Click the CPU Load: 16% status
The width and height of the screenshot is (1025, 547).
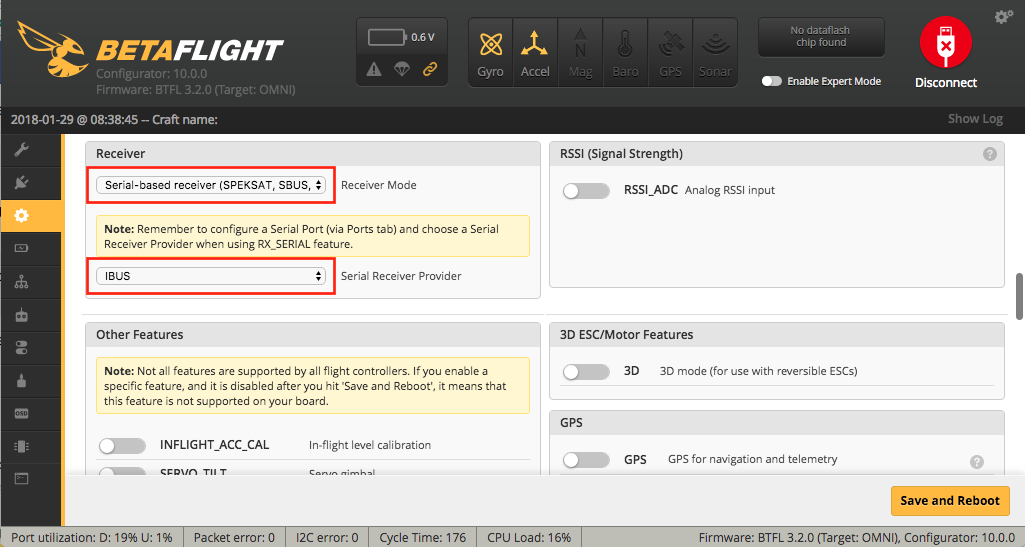point(529,538)
